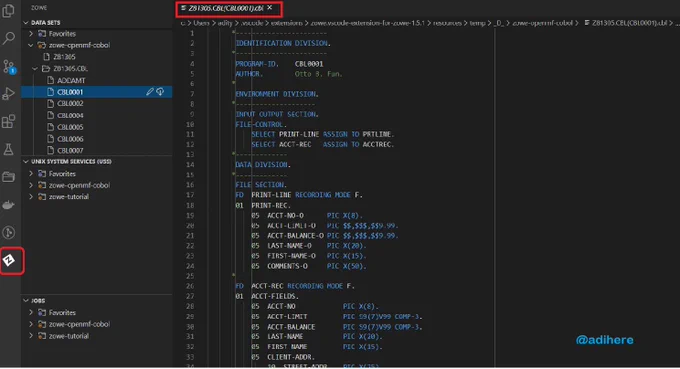
Task: Expand zowe-tutorial under USS
Action: click(x=31, y=197)
